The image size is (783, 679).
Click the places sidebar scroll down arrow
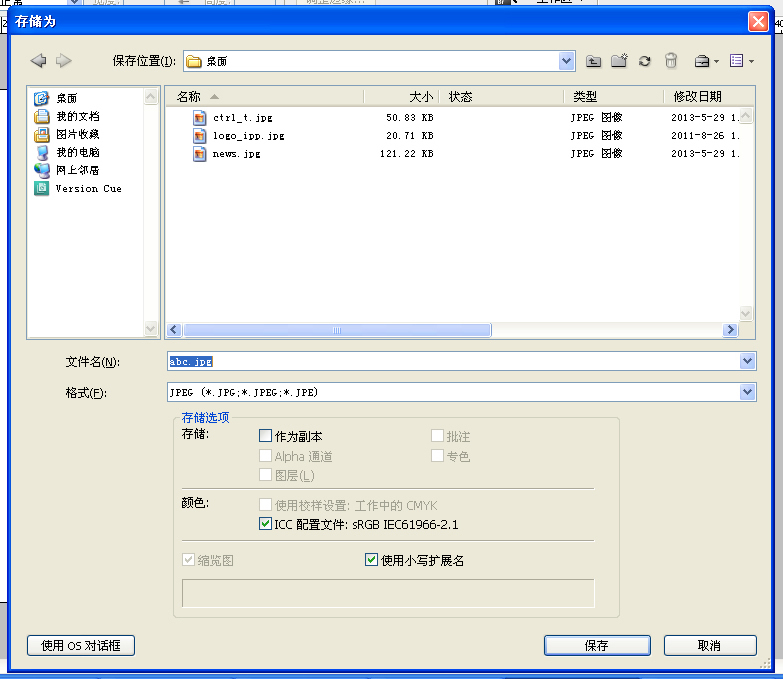[151, 329]
